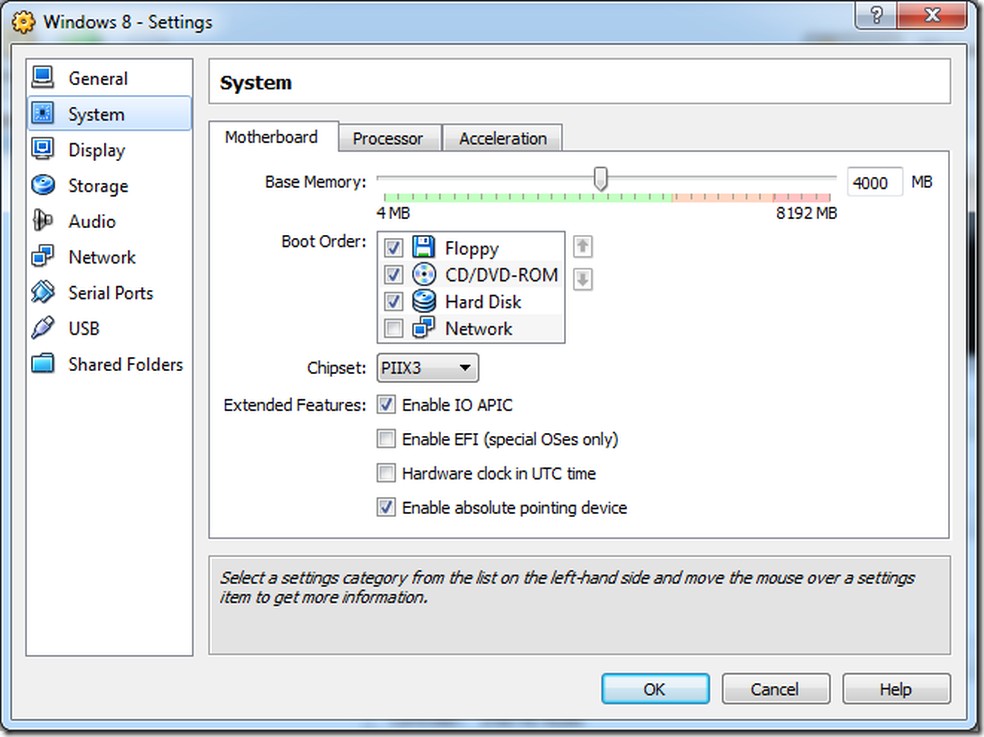Click the CD/DVD-ROM disc icon in boot order
This screenshot has width=984, height=737.
click(x=424, y=274)
